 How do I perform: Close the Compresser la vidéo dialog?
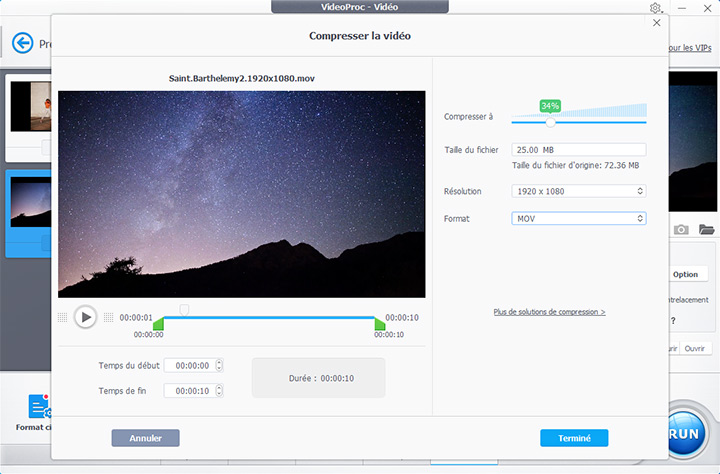tap(656, 21)
